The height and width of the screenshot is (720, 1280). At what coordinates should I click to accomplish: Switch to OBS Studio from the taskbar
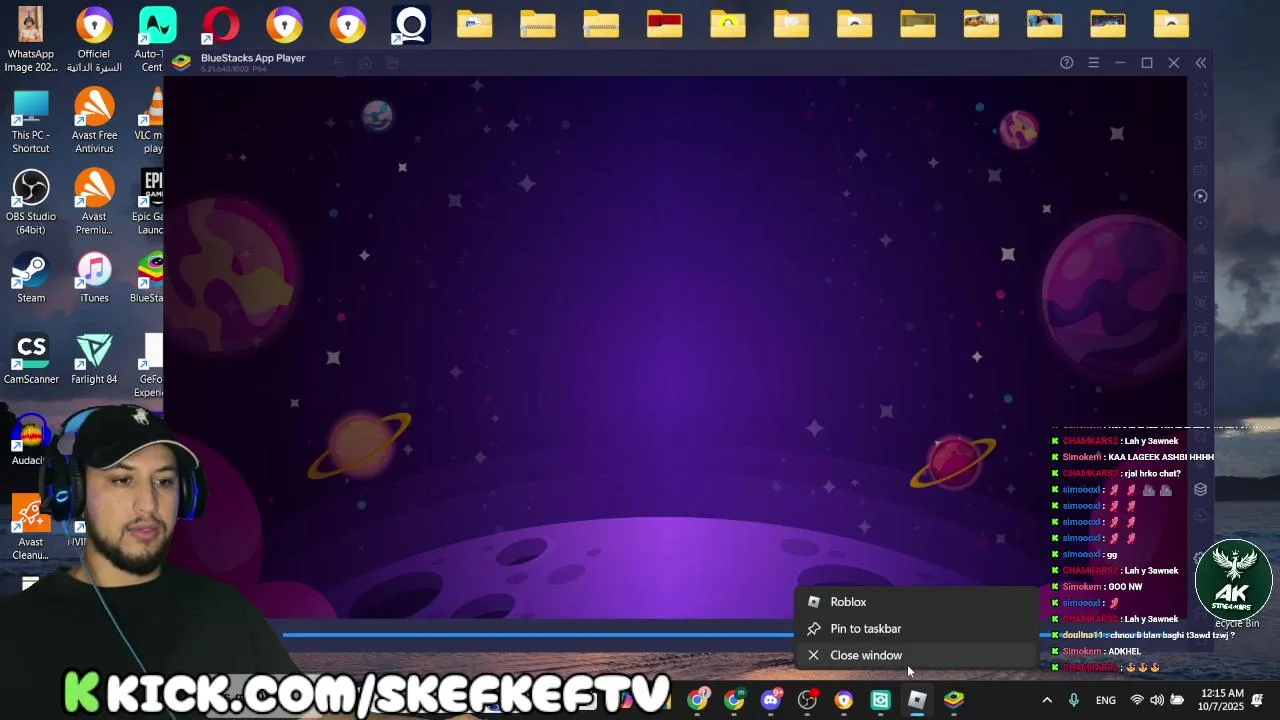click(807, 700)
